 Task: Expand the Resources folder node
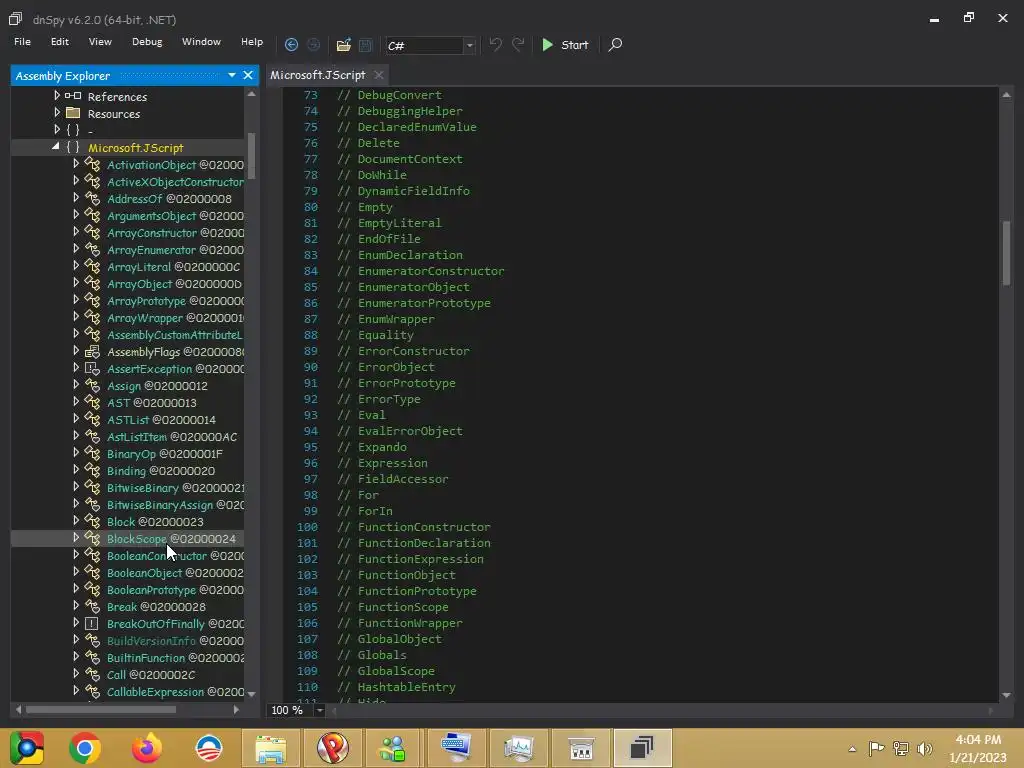pos(57,113)
